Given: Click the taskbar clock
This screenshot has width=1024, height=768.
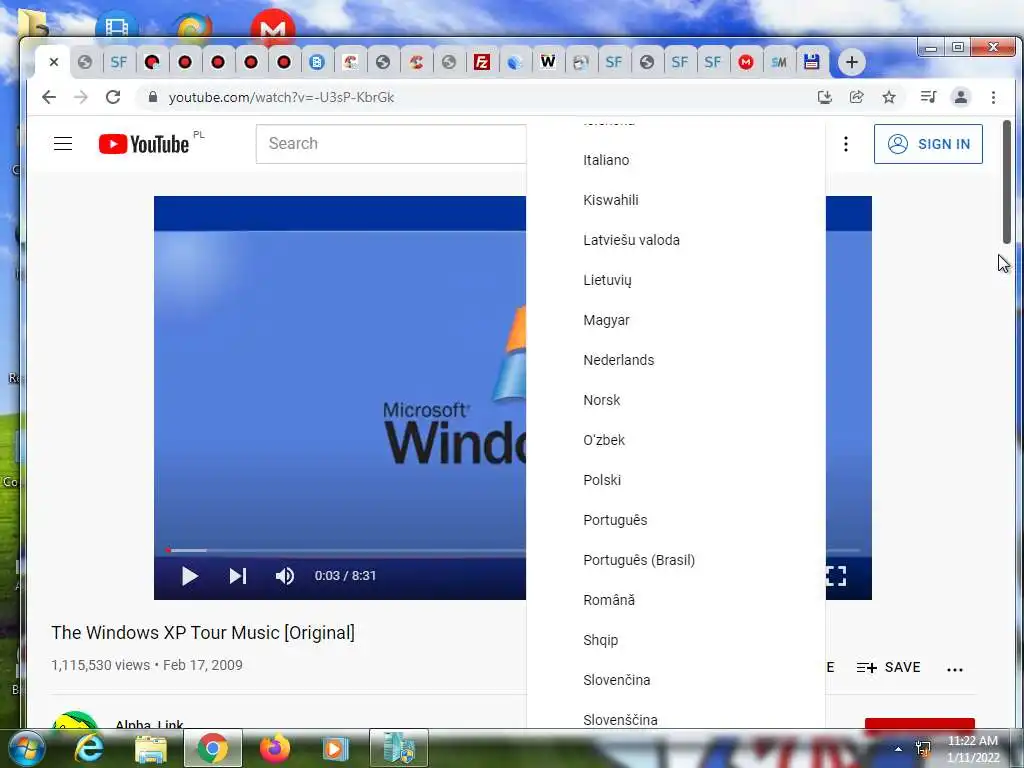Looking at the screenshot, I should click(x=973, y=749).
